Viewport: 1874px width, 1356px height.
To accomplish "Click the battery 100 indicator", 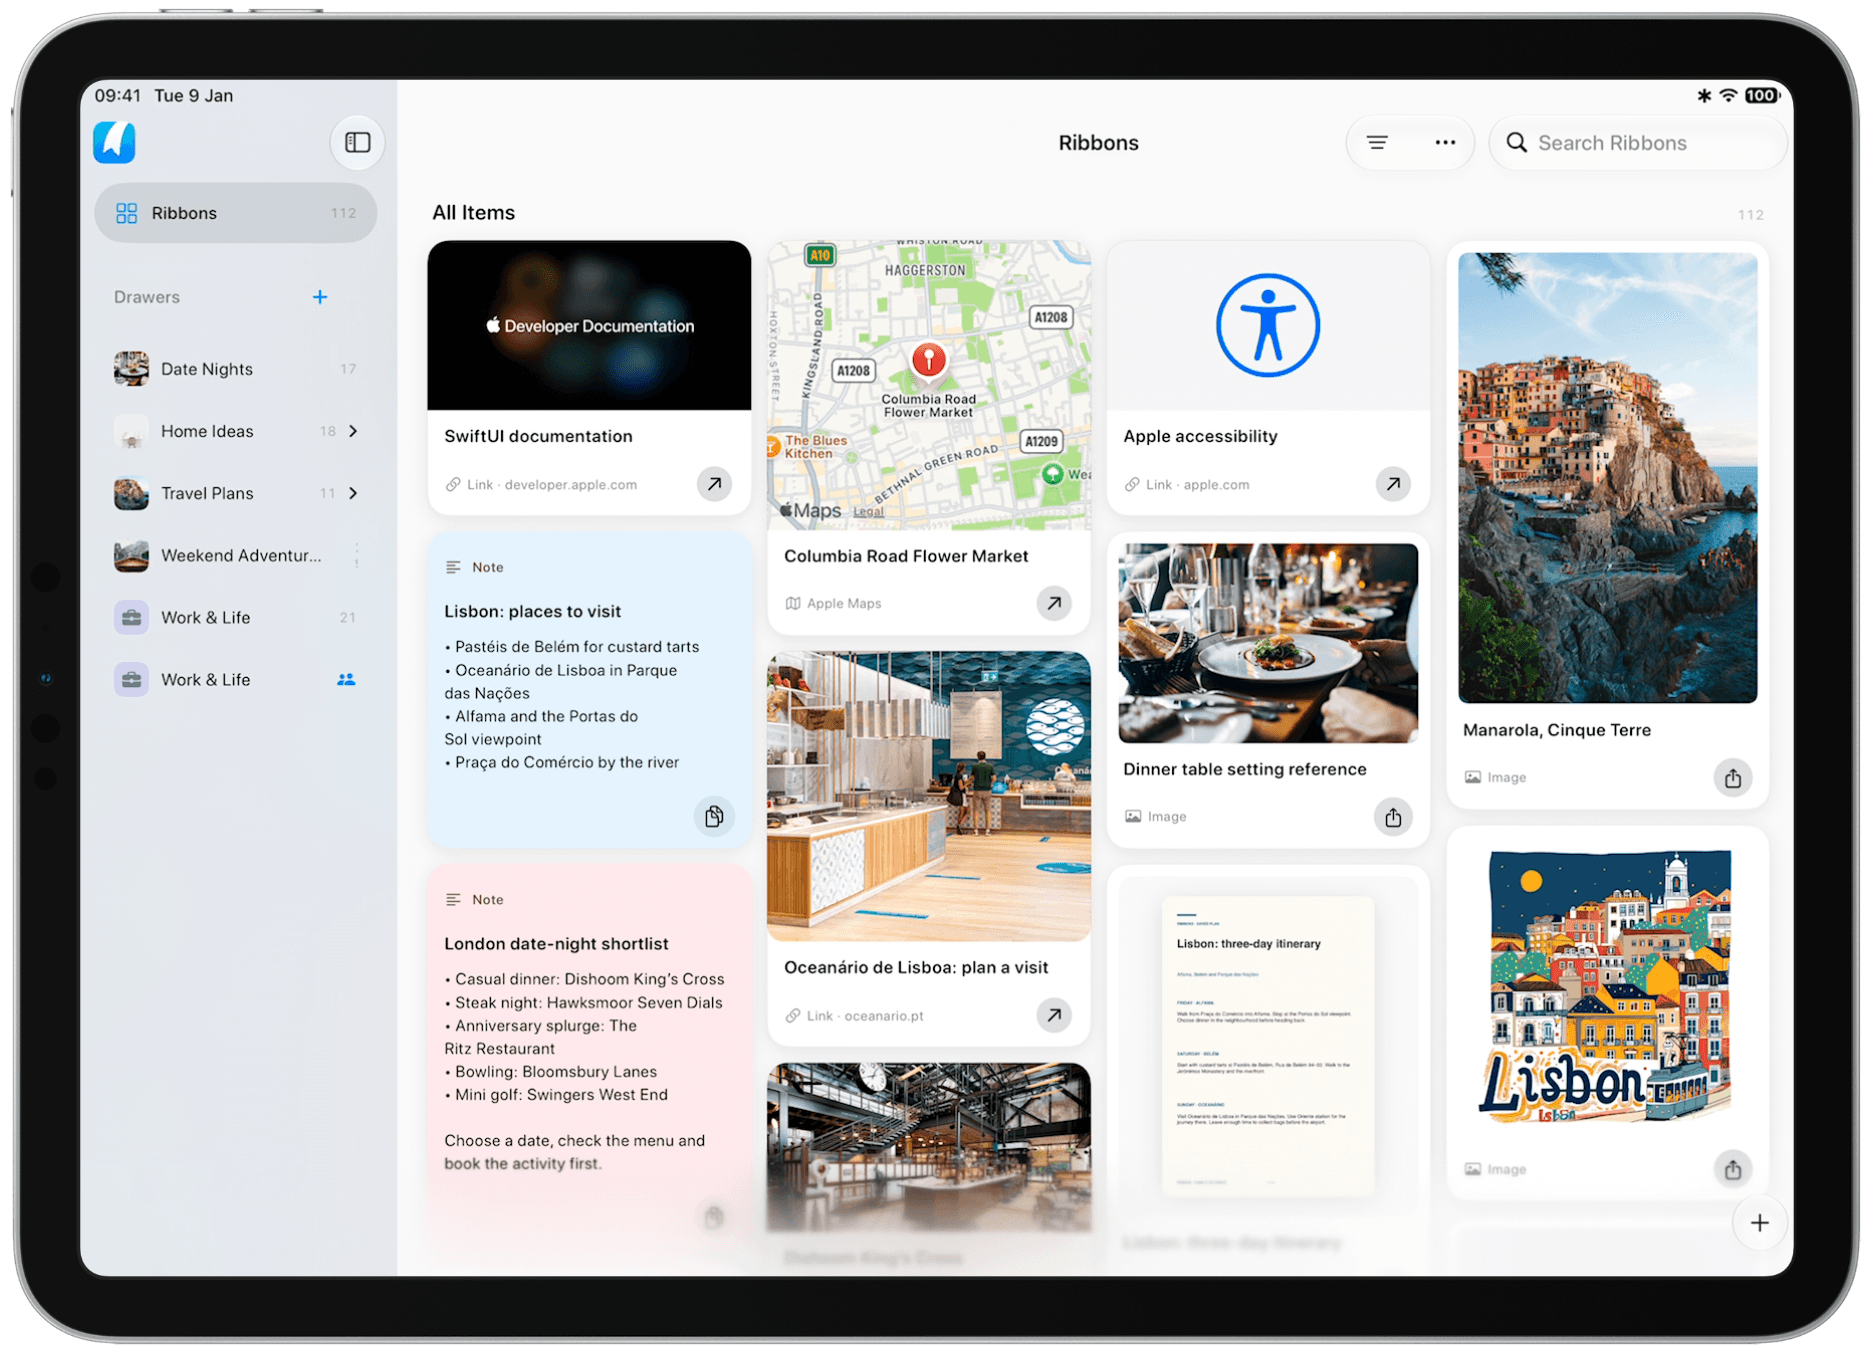I will click(x=1761, y=96).
